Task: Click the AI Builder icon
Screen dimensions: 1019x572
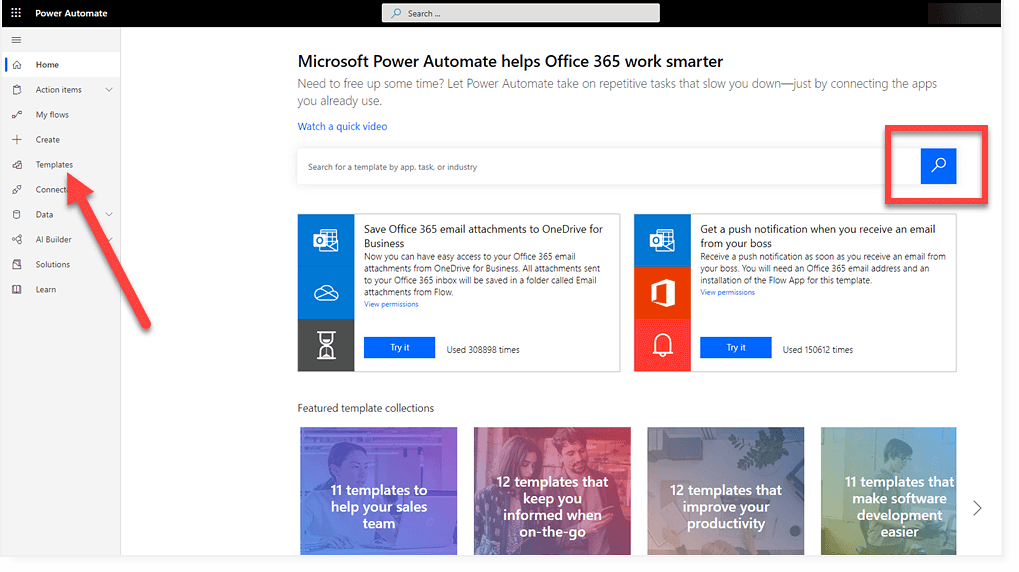Action: pos(17,239)
